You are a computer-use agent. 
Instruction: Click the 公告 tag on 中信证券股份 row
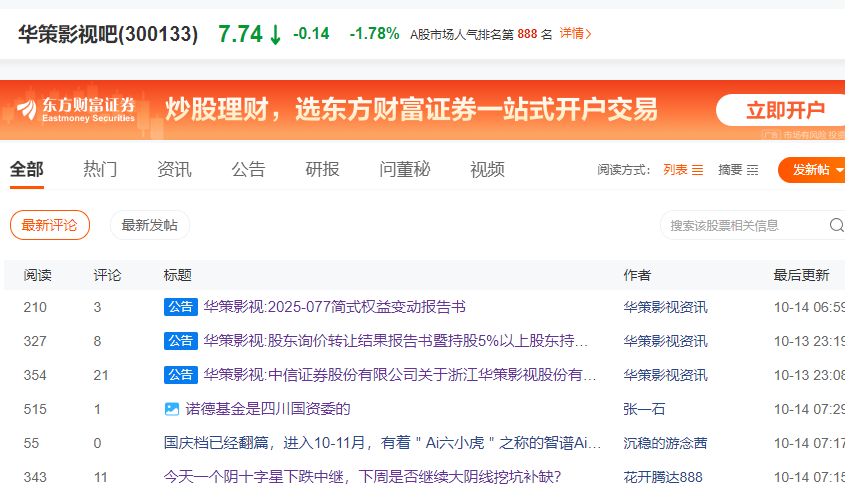pyautogui.click(x=181, y=375)
